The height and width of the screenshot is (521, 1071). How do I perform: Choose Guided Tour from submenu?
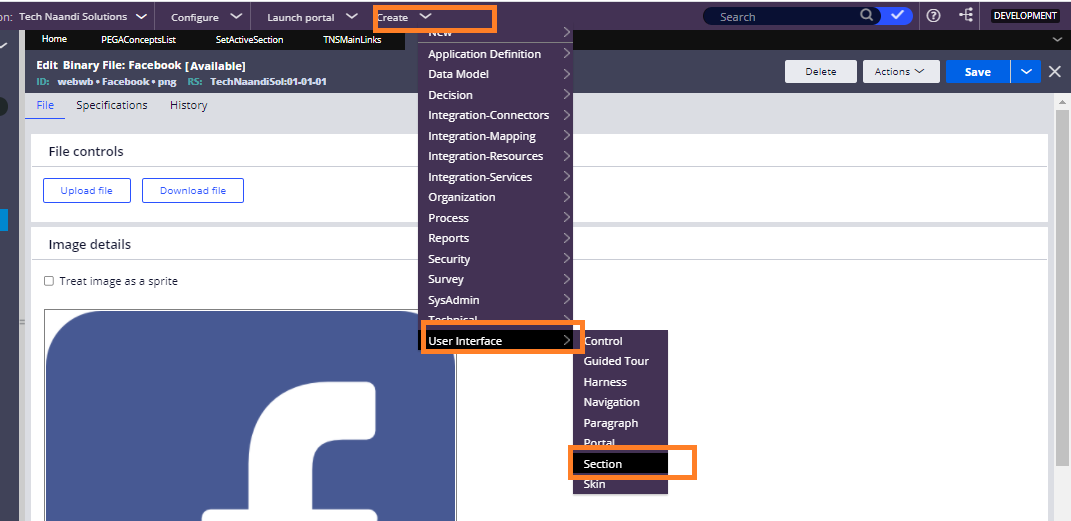pos(620,361)
